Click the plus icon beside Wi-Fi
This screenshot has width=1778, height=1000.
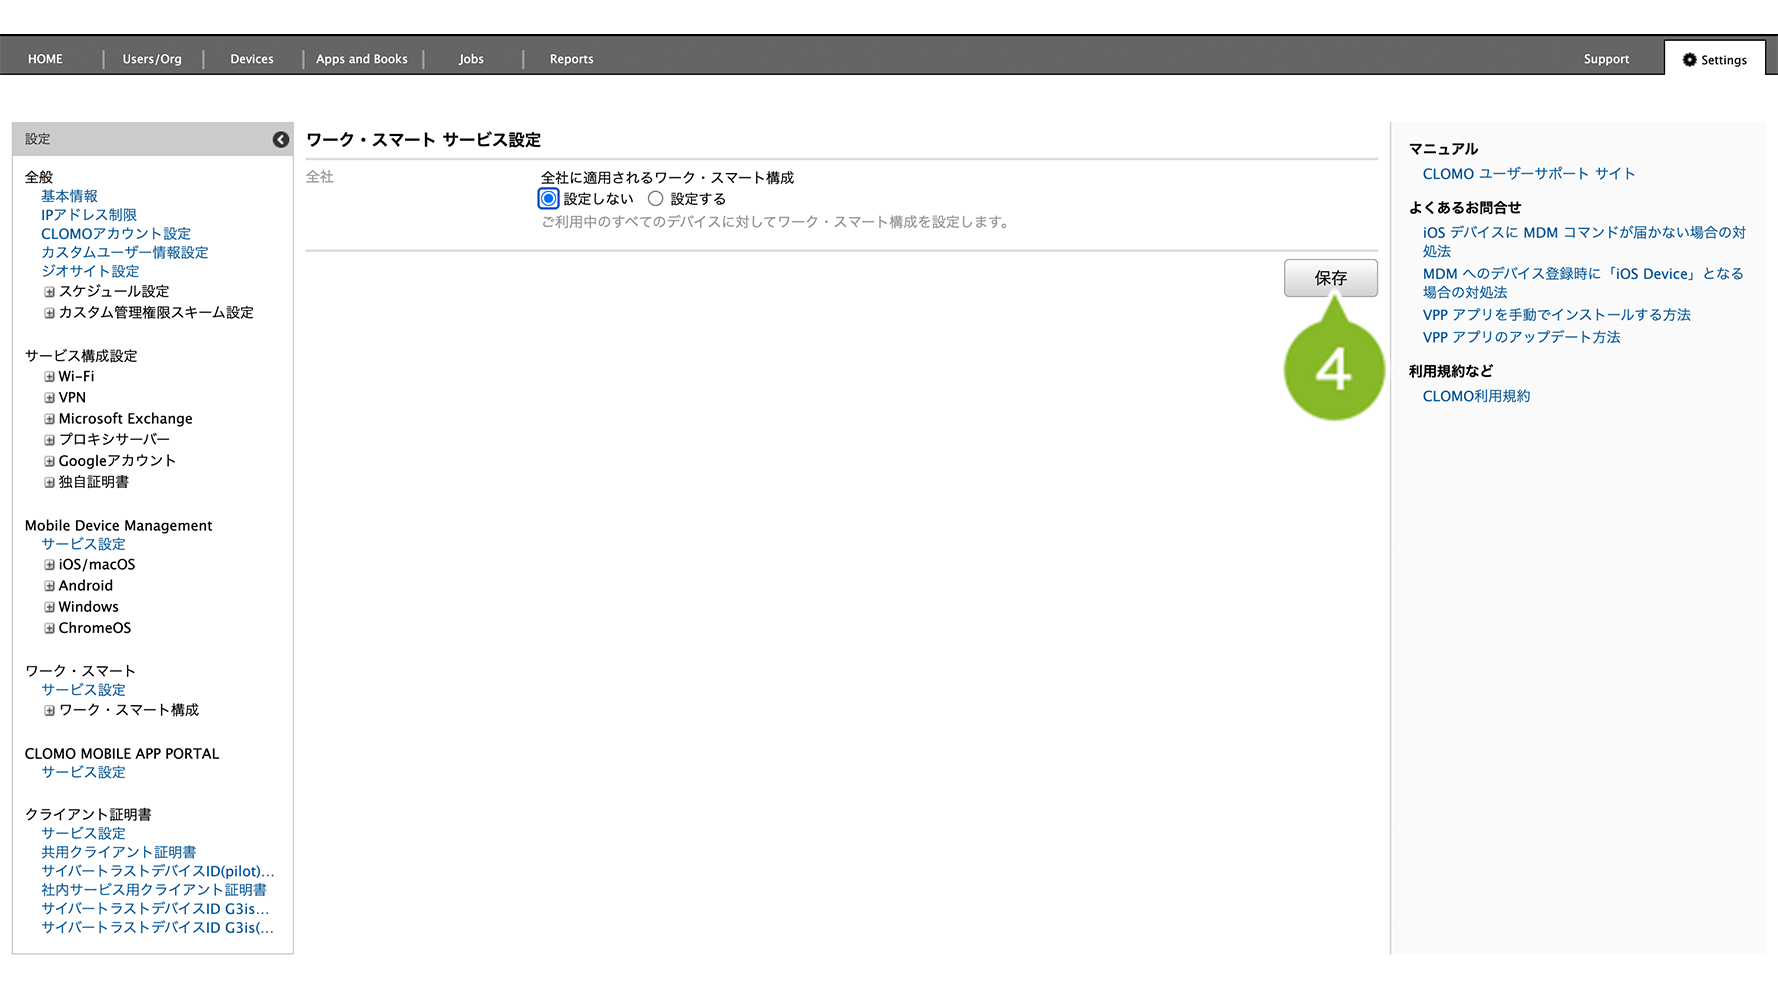[x=49, y=377]
